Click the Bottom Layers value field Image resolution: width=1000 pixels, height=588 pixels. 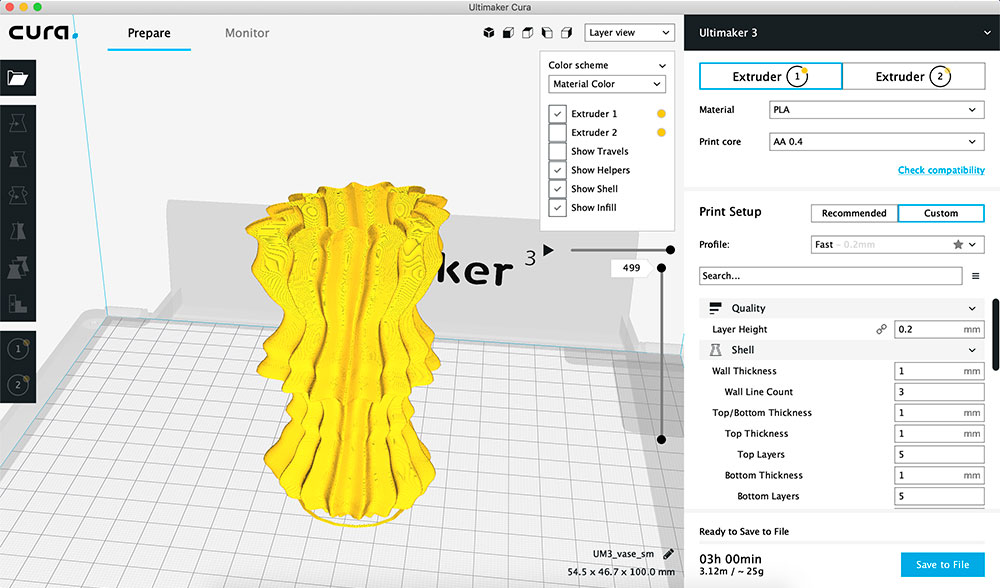point(939,496)
